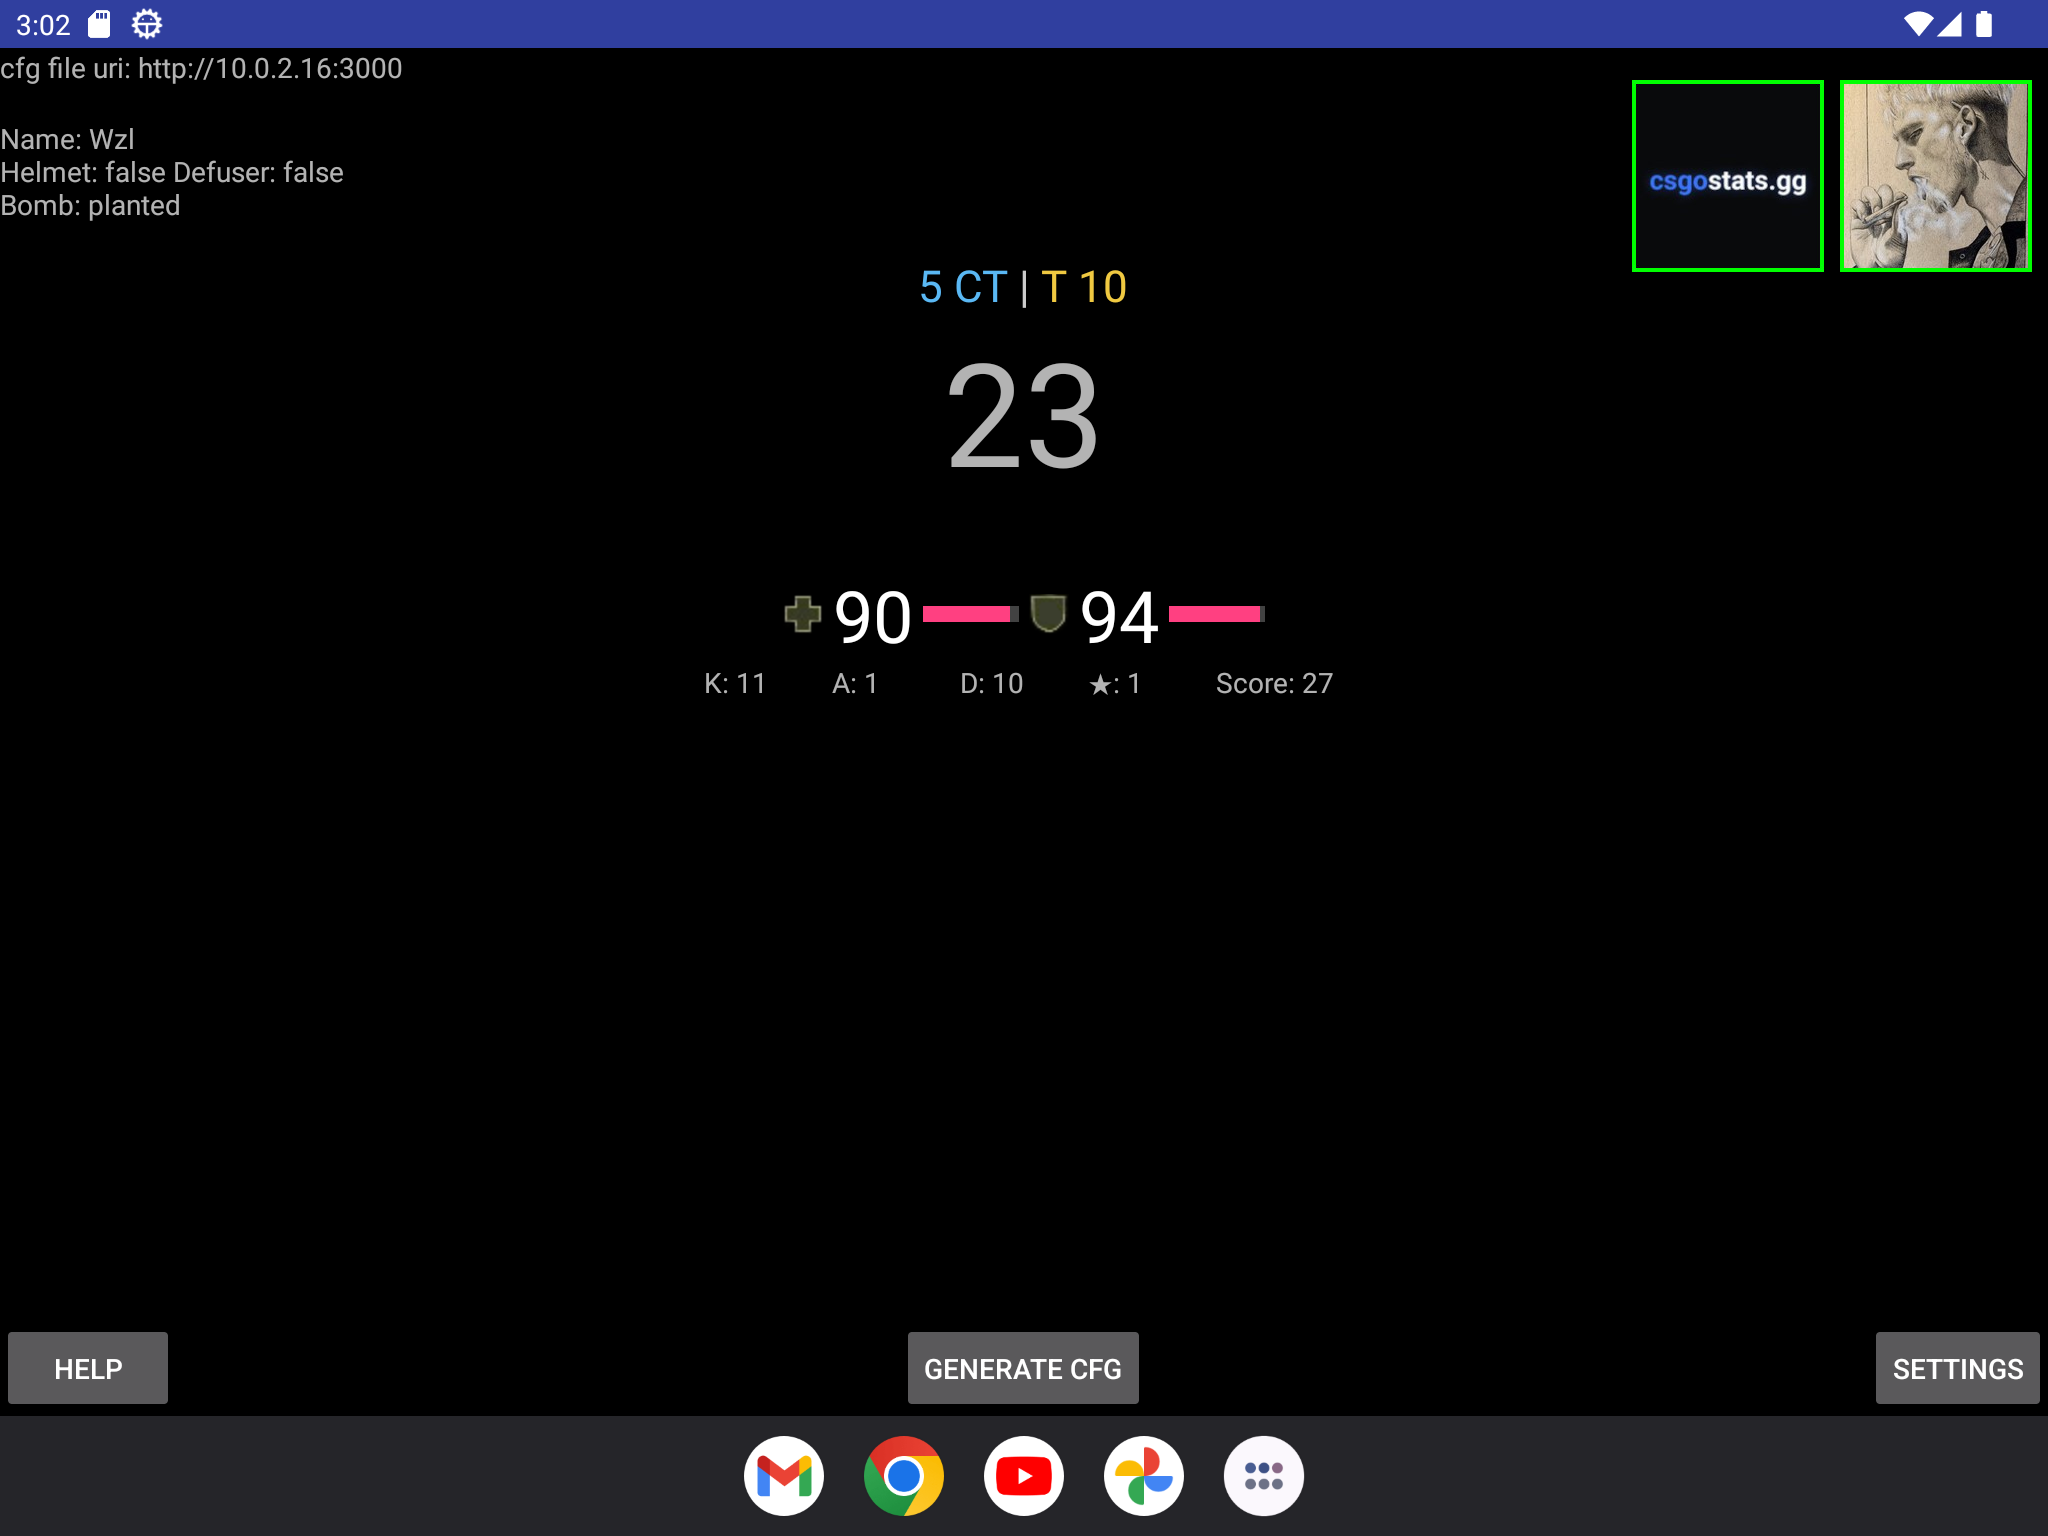Click the blue '5 CT' score
Image resolution: width=2048 pixels, height=1536 pixels.
pyautogui.click(x=963, y=287)
